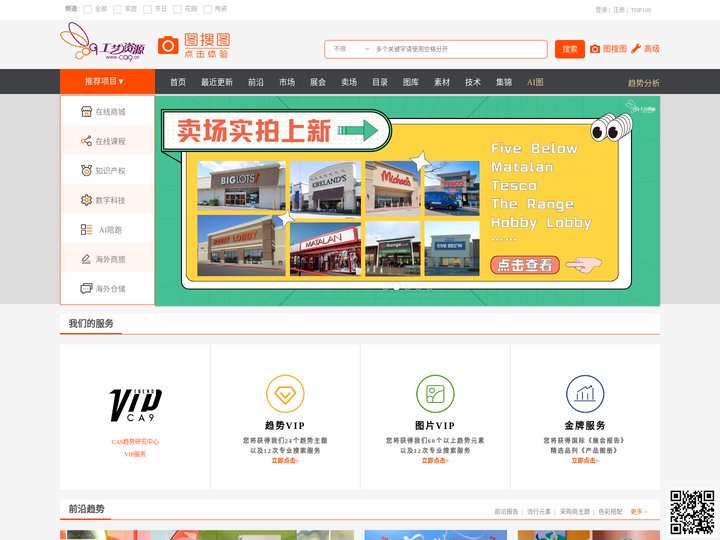
Task: Open the 卖场 nav item
Action: 349,82
